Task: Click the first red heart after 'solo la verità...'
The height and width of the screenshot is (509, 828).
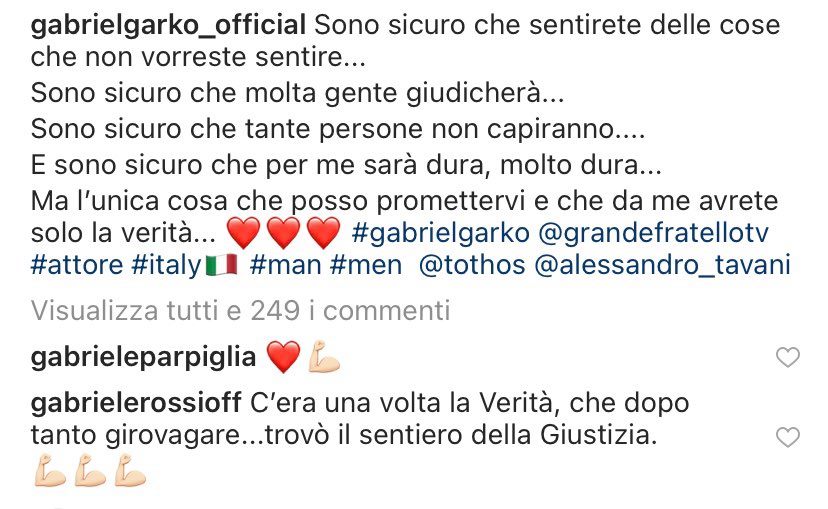Action: point(243,233)
